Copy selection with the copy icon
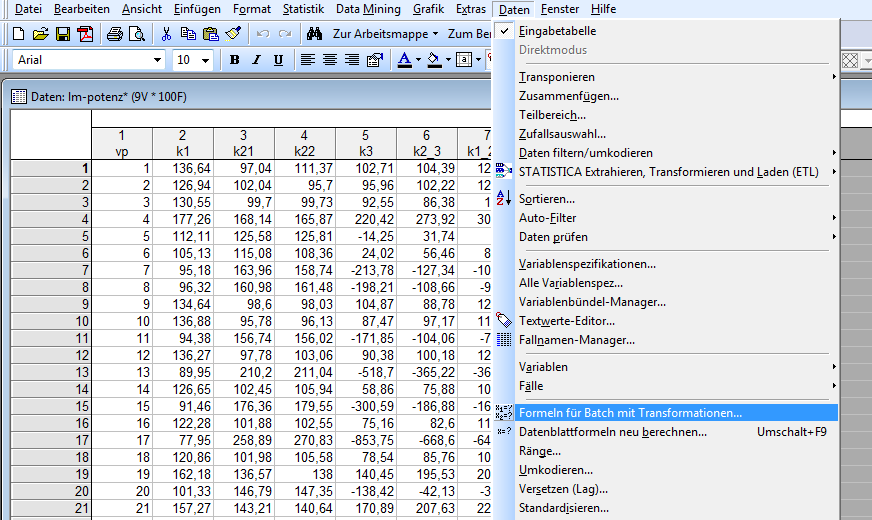 [x=188, y=34]
